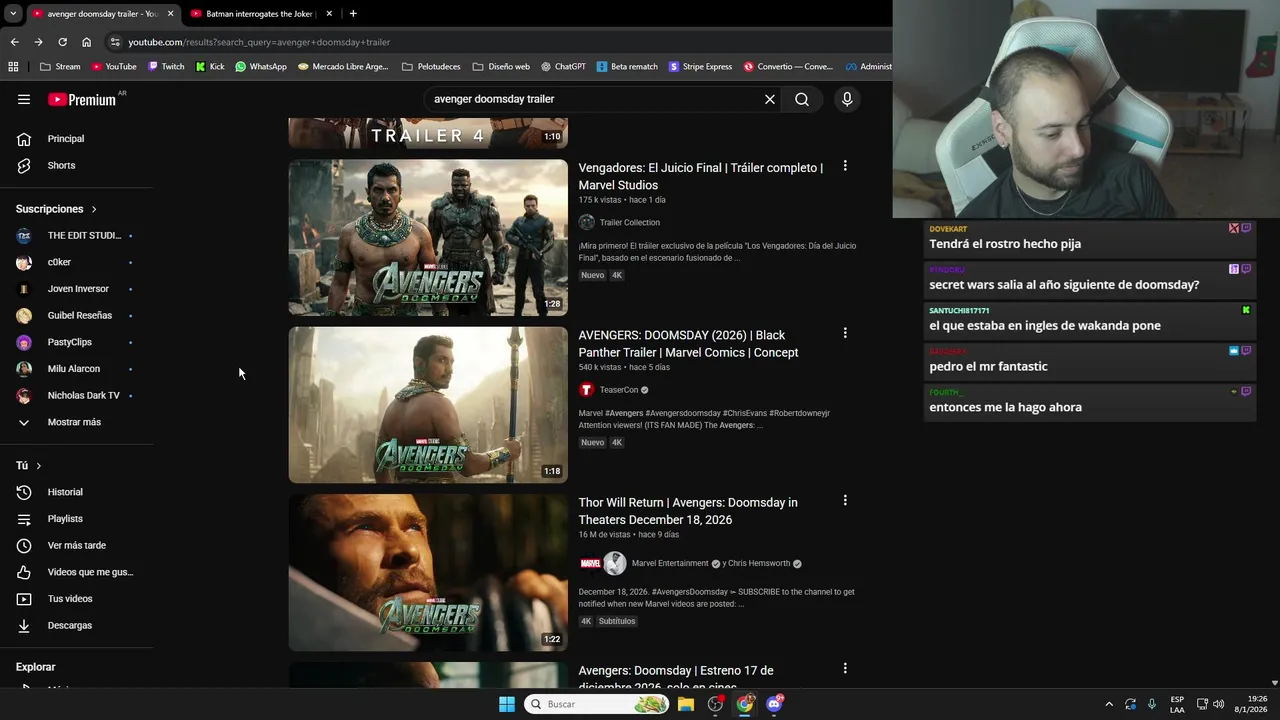Screen dimensions: 1280x720
Task: Open Joven Inversor subscription channel
Action: 77,289
